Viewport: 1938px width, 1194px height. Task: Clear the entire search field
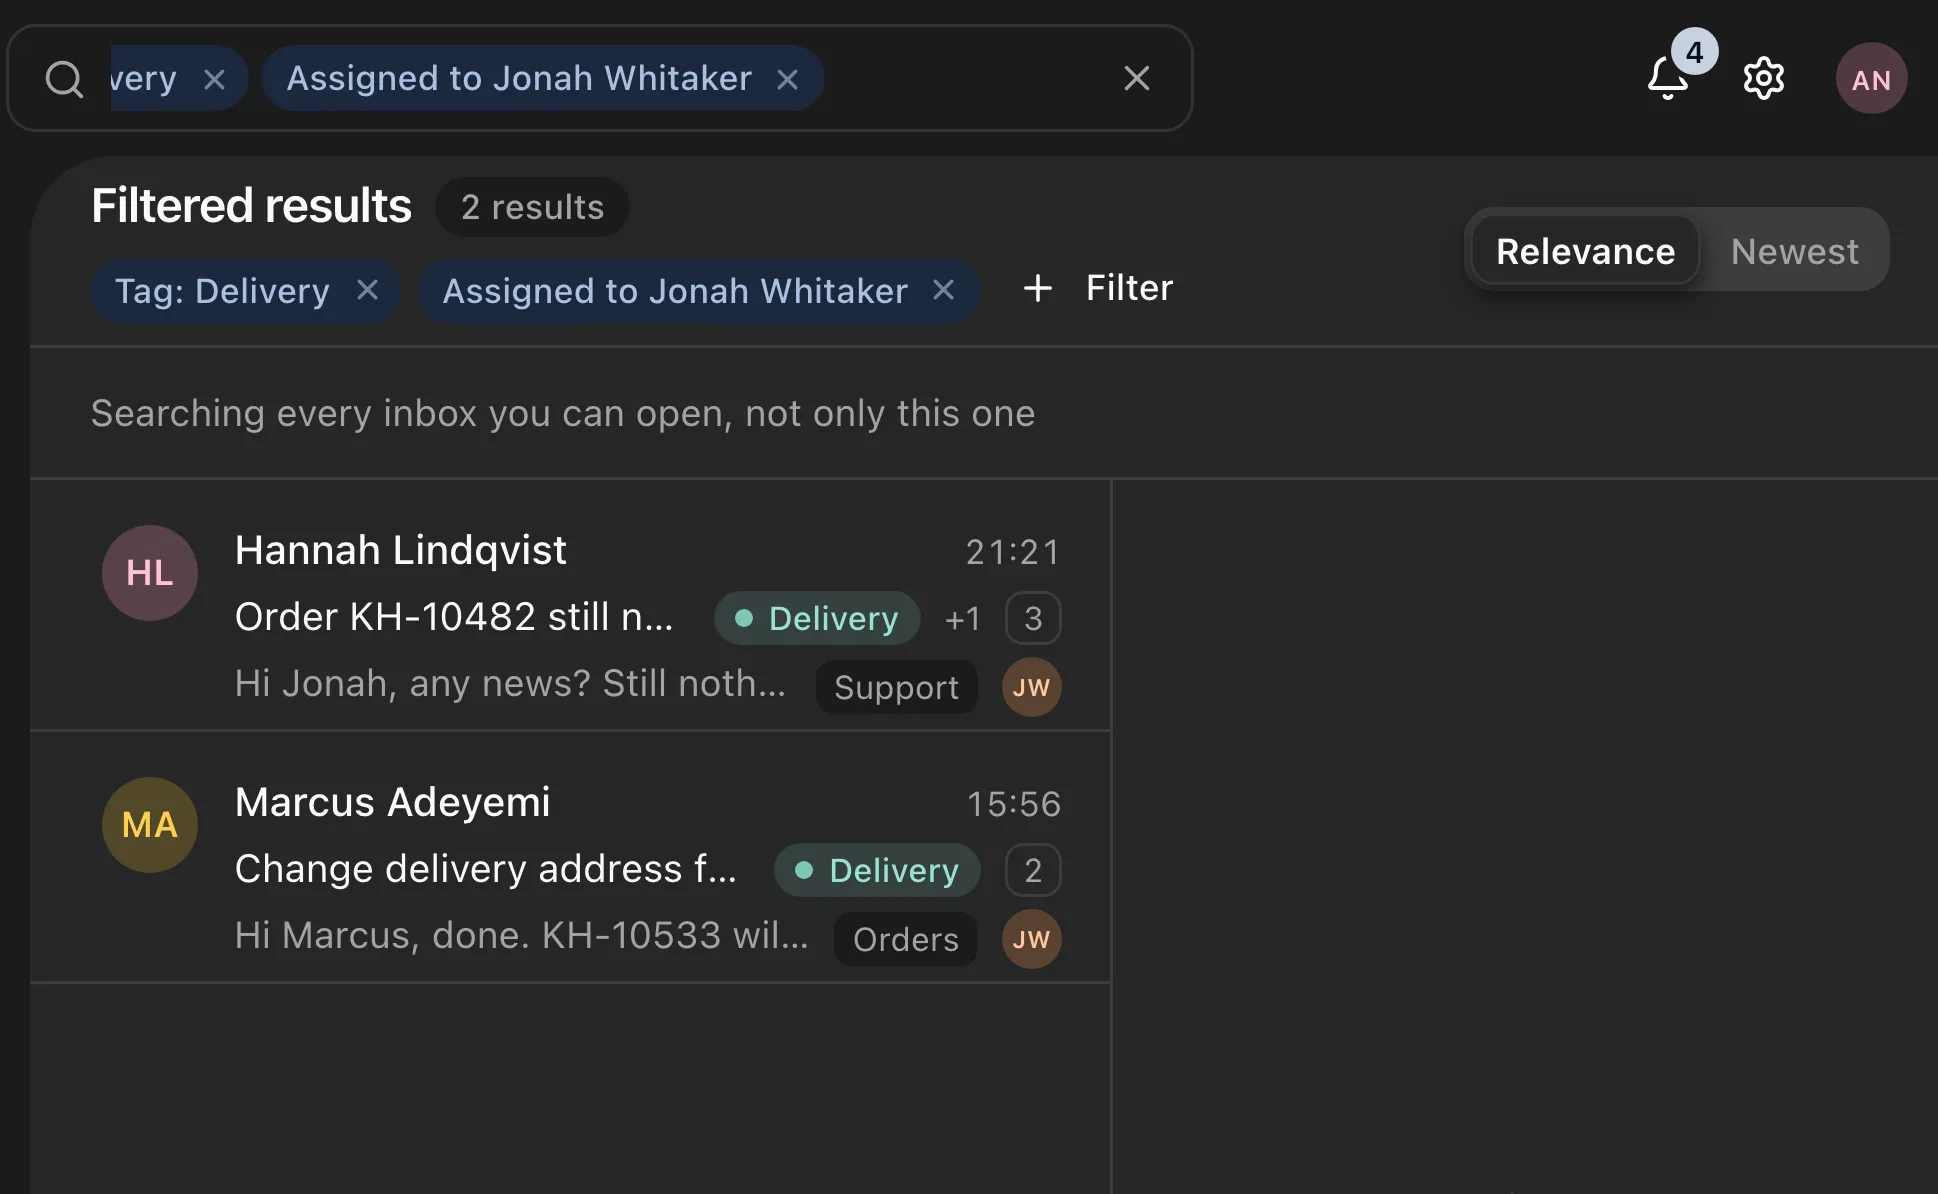(1136, 78)
